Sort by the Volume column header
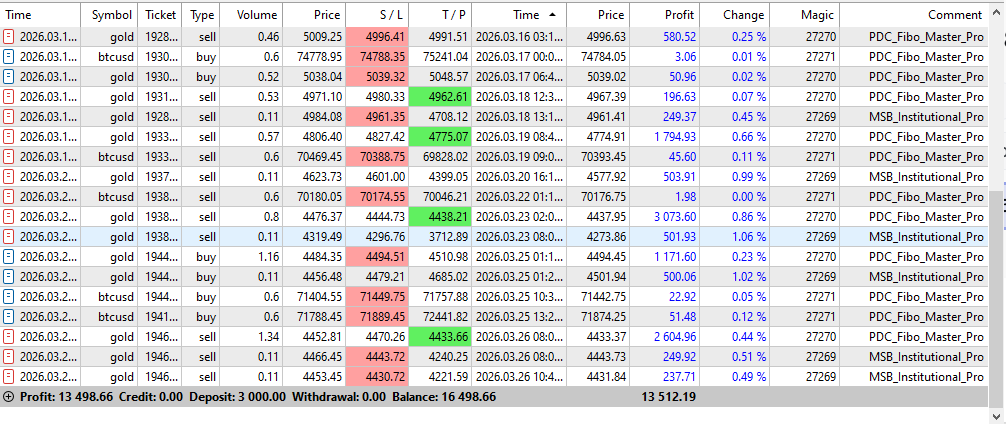Image resolution: width=1006 pixels, height=424 pixels. tap(252, 15)
